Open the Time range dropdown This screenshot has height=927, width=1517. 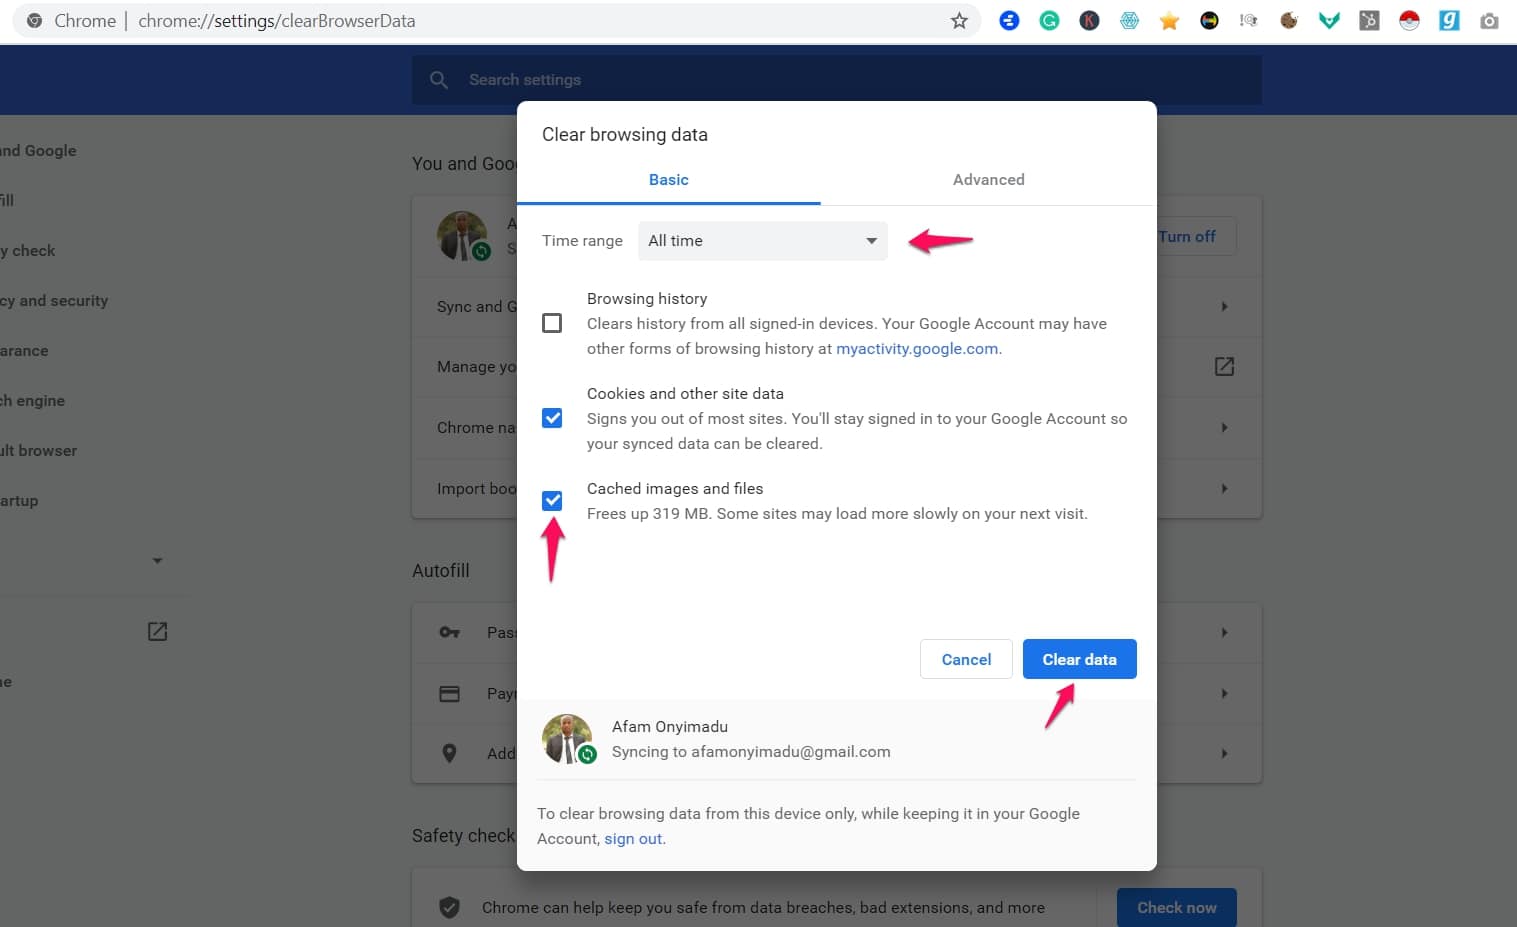coord(762,241)
